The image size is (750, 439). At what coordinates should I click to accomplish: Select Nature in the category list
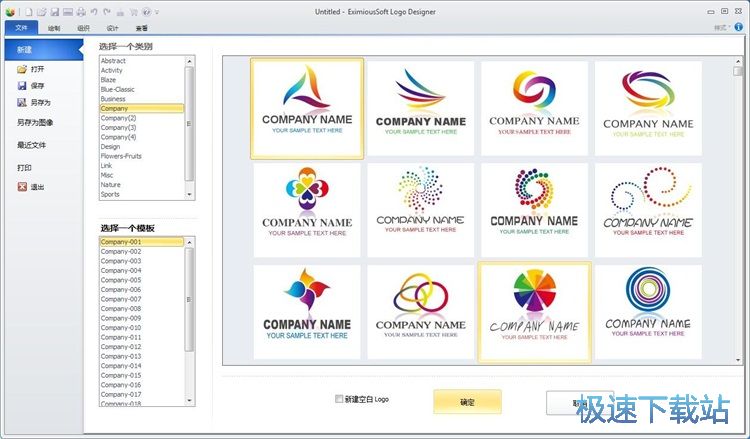[x=142, y=185]
